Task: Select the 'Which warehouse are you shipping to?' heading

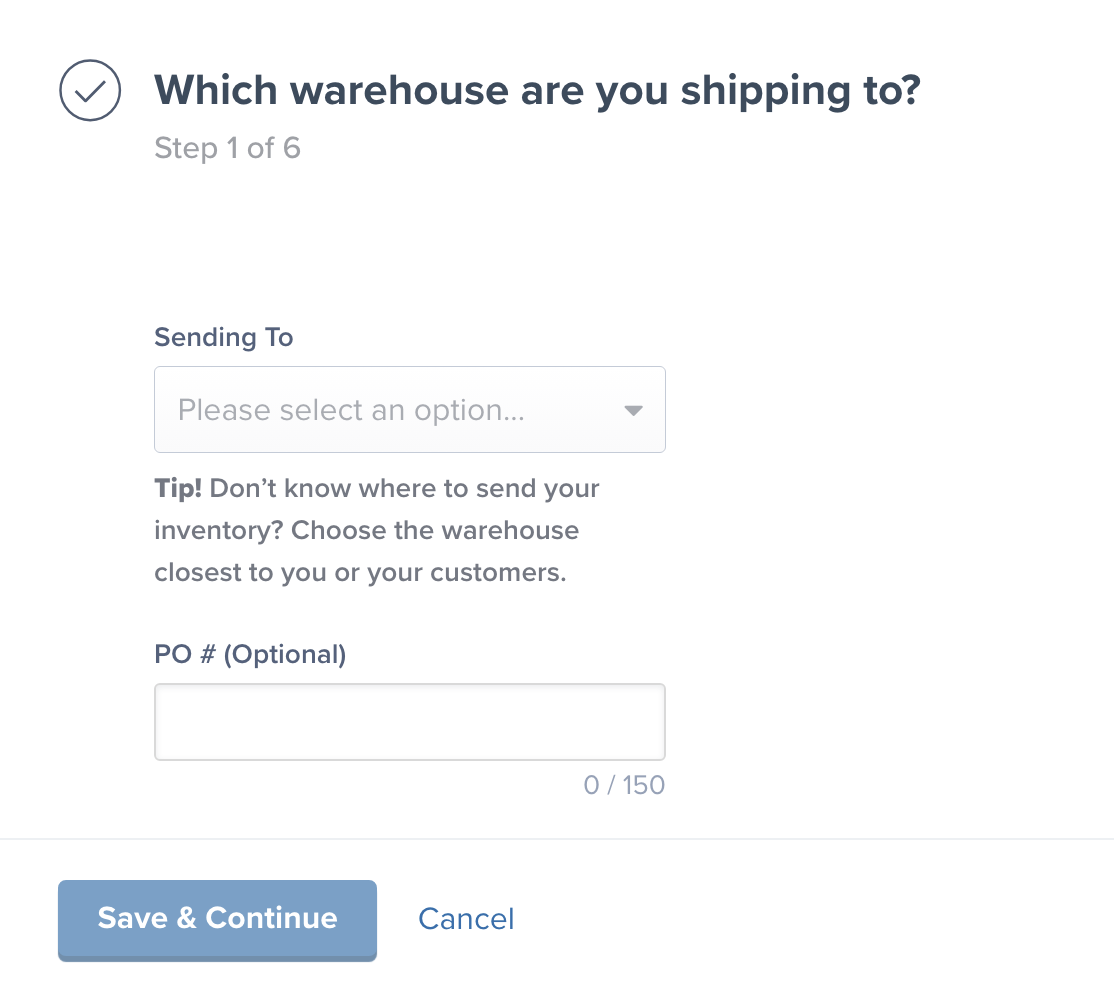Action: point(538,90)
